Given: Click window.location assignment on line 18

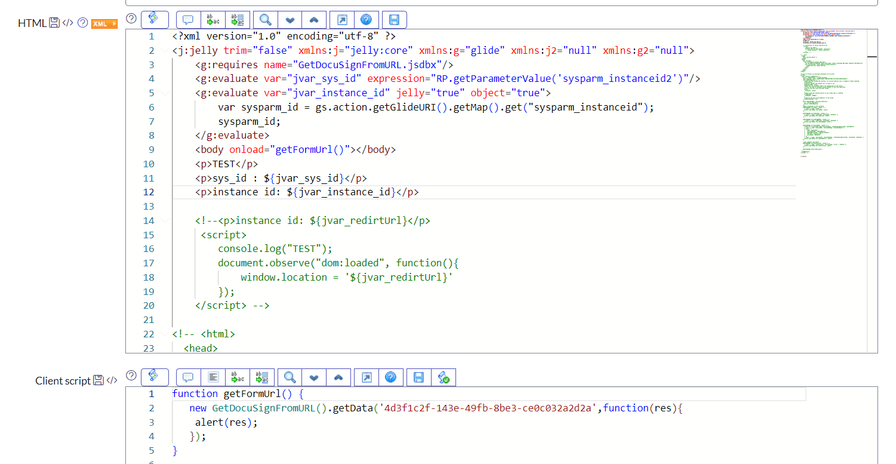Looking at the screenshot, I should [346, 277].
